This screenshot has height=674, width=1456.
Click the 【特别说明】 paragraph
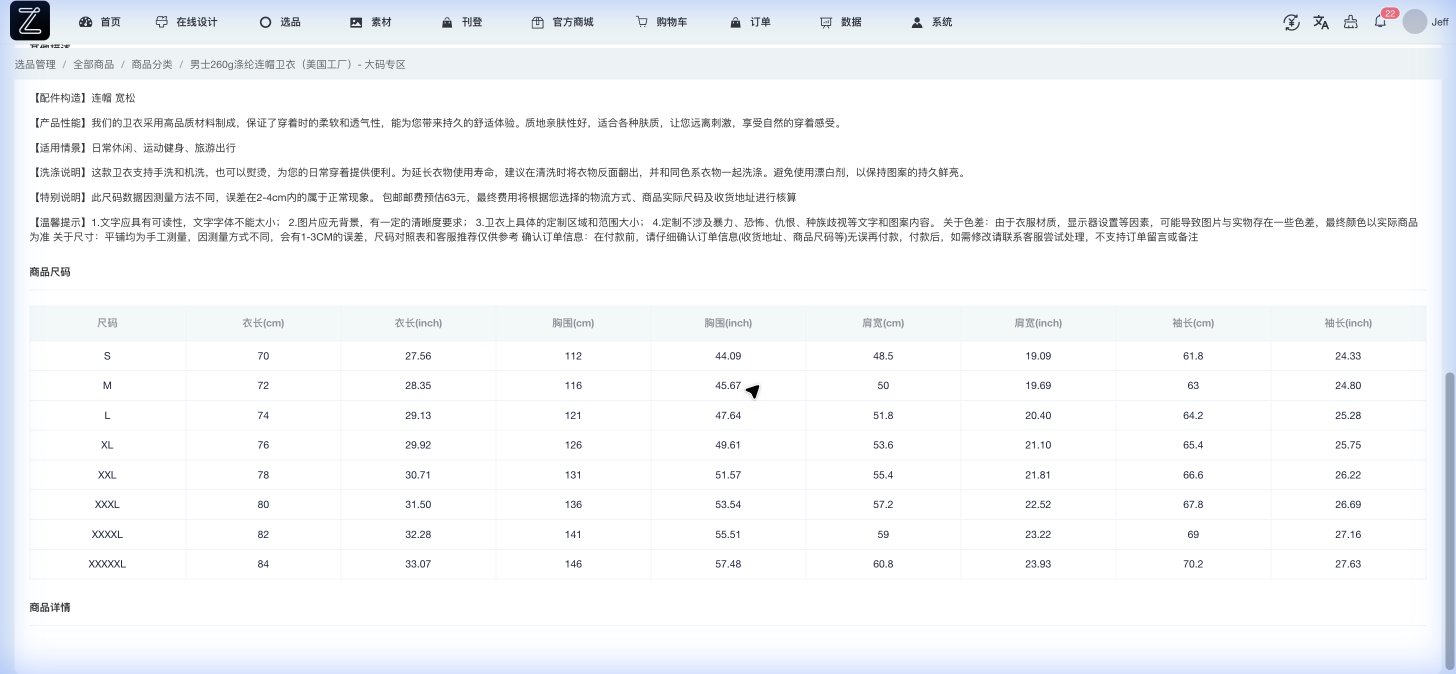pyautogui.click(x=413, y=197)
